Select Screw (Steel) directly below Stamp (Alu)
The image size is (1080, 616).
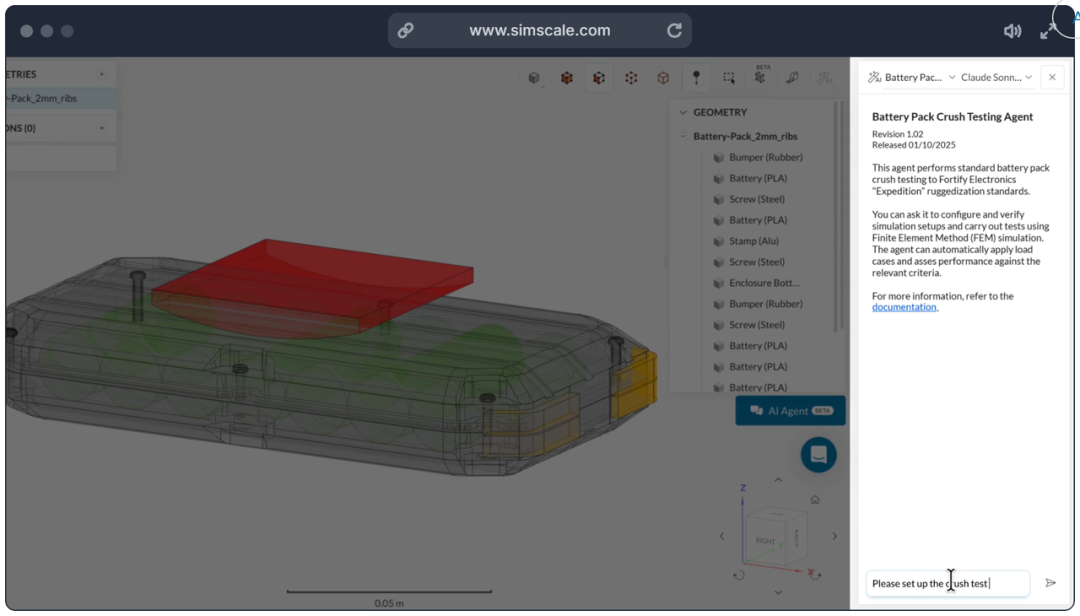[x=756, y=262]
